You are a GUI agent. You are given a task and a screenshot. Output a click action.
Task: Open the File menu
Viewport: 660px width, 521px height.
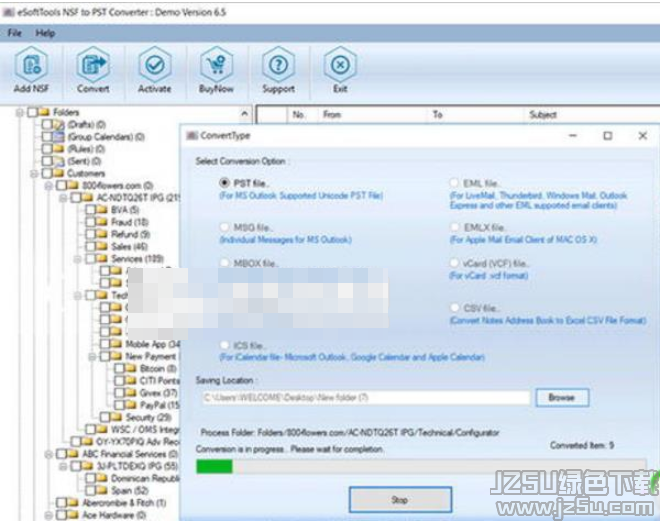tap(14, 33)
